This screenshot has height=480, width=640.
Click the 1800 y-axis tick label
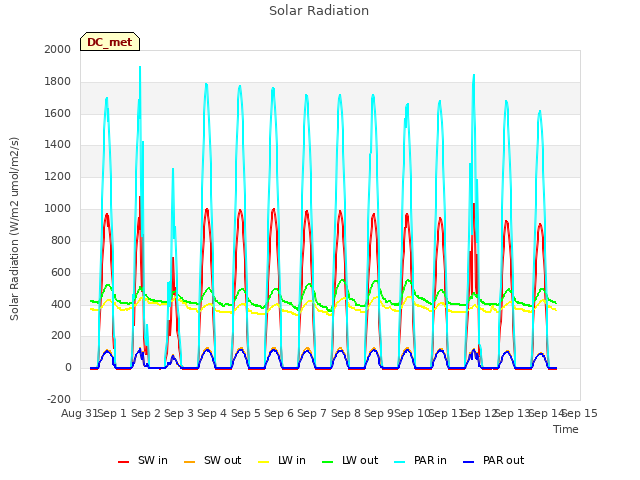click(x=58, y=82)
